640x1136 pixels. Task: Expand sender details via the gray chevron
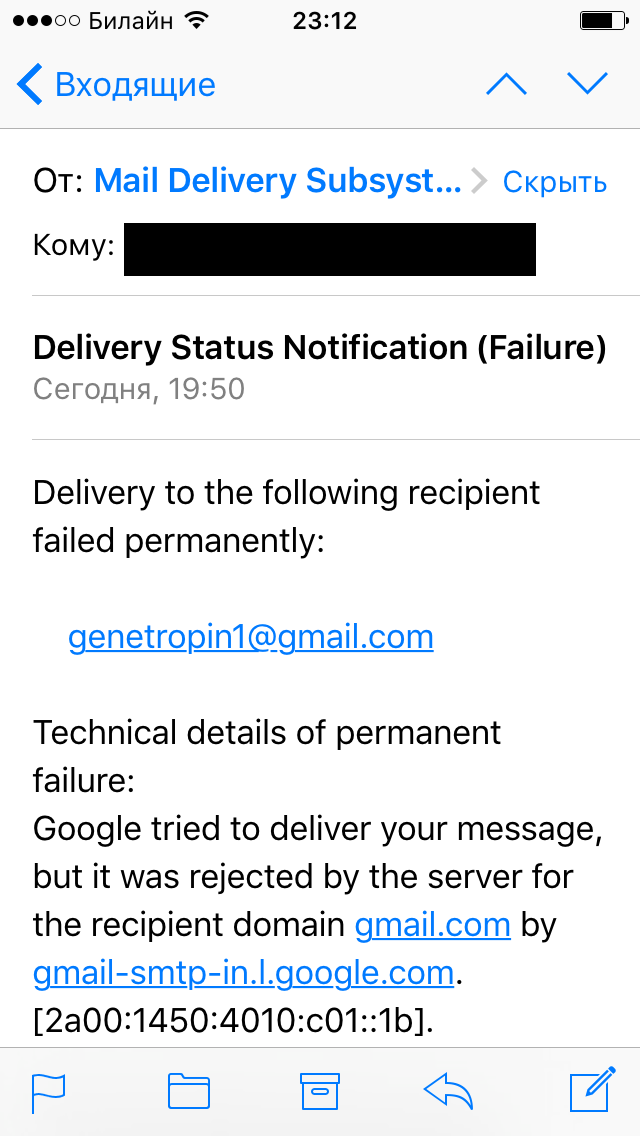(x=479, y=181)
